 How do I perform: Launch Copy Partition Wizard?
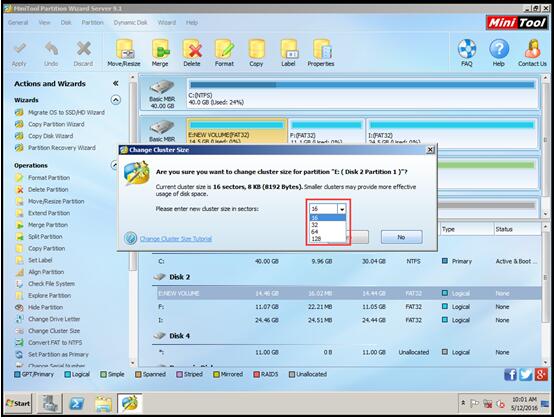[56, 124]
